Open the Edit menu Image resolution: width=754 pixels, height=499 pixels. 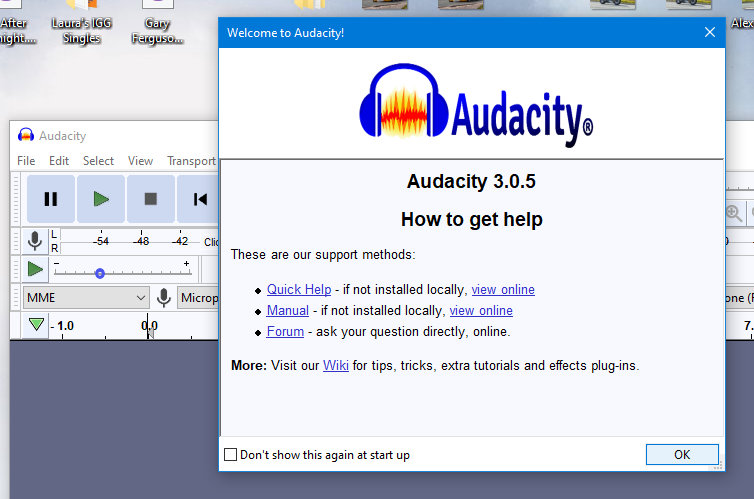pyautogui.click(x=59, y=161)
